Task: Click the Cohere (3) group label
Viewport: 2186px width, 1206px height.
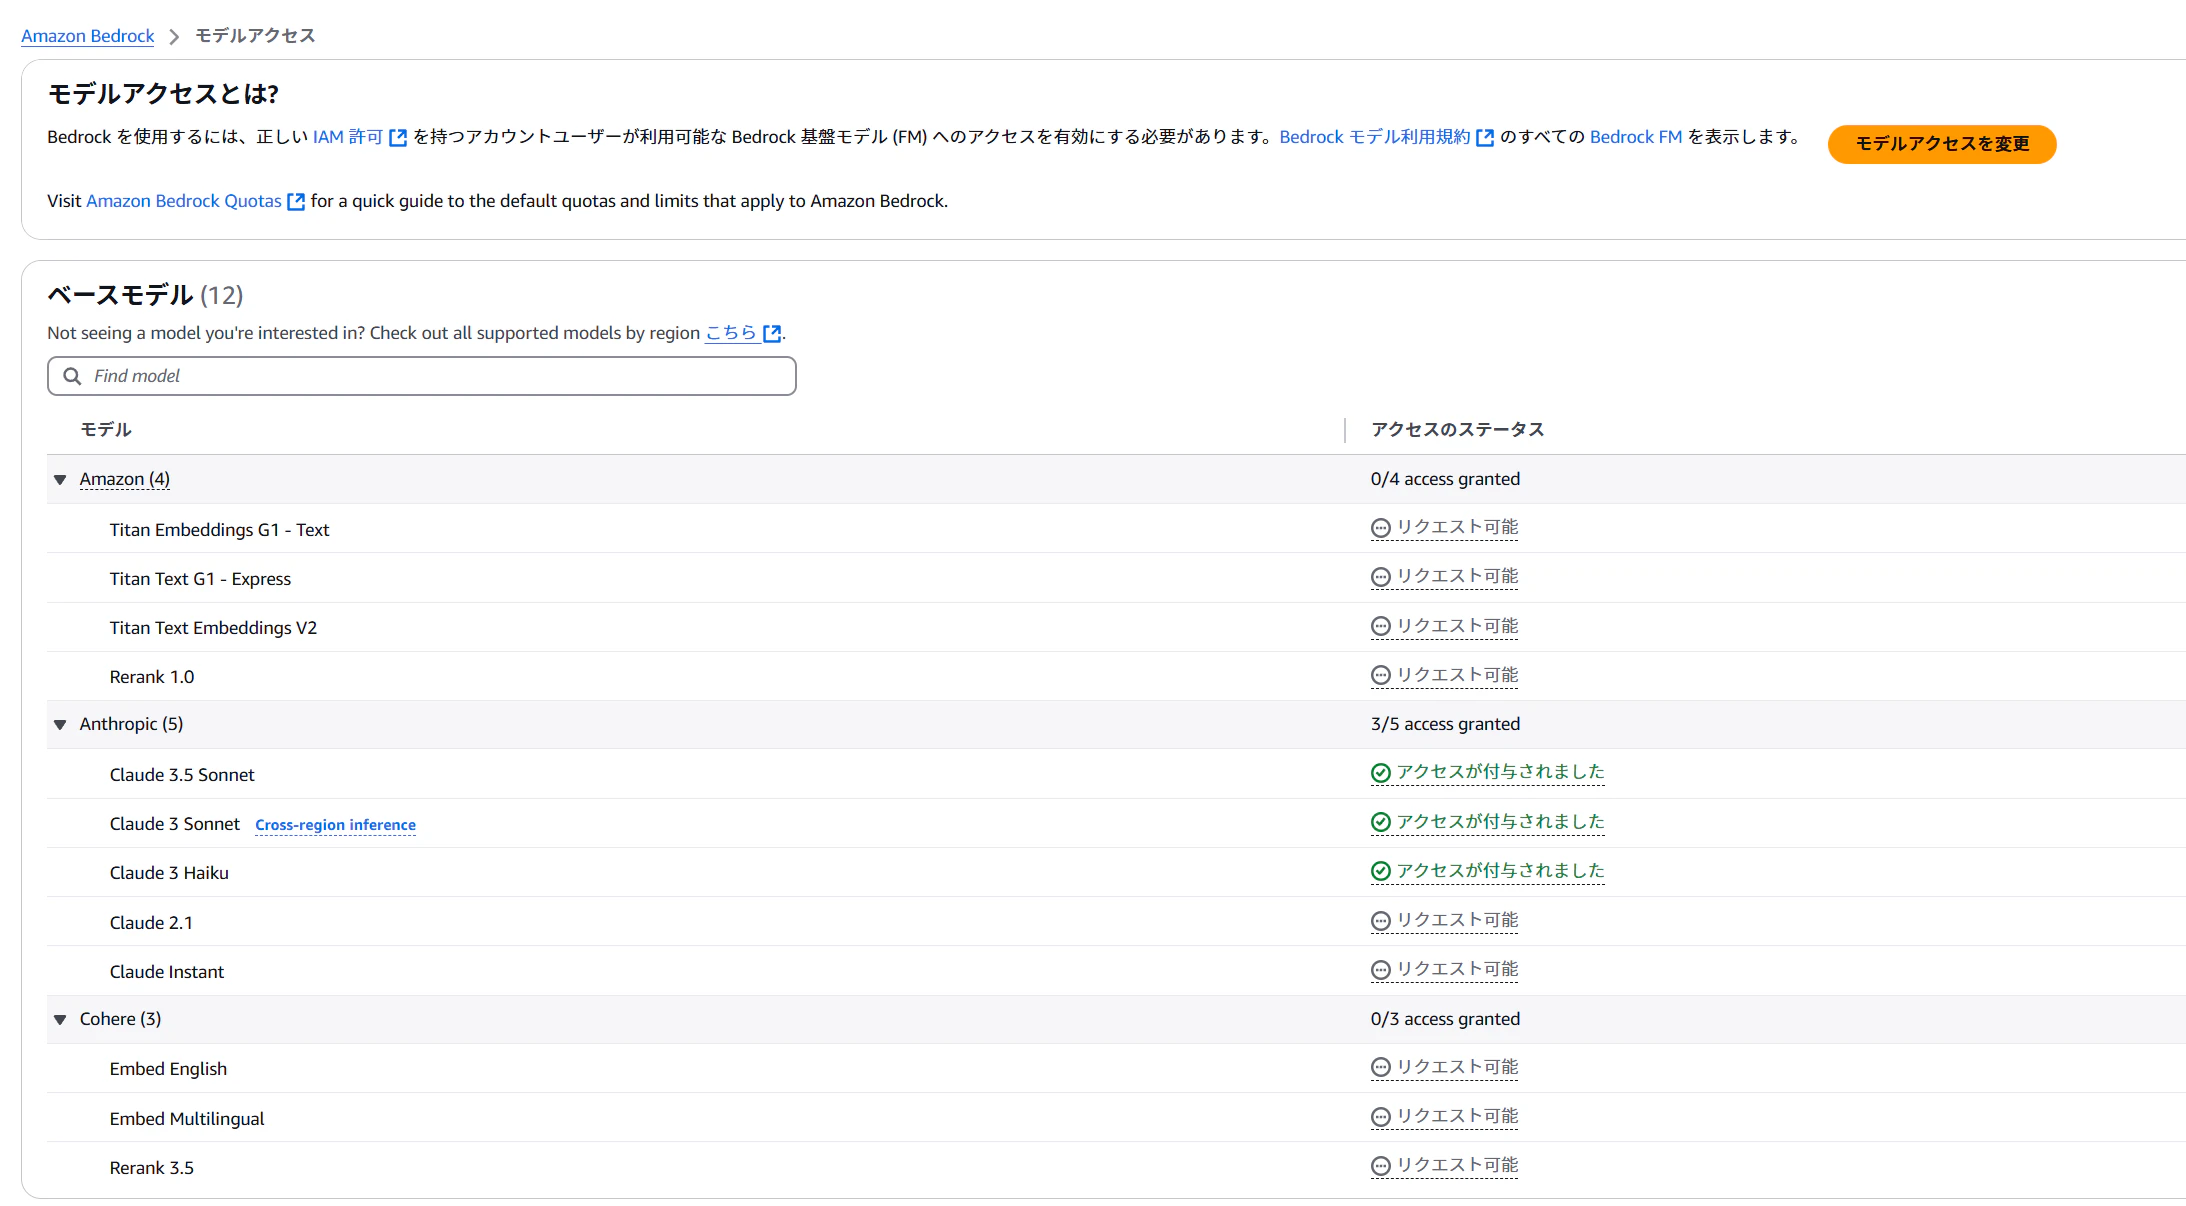Action: click(x=120, y=1019)
